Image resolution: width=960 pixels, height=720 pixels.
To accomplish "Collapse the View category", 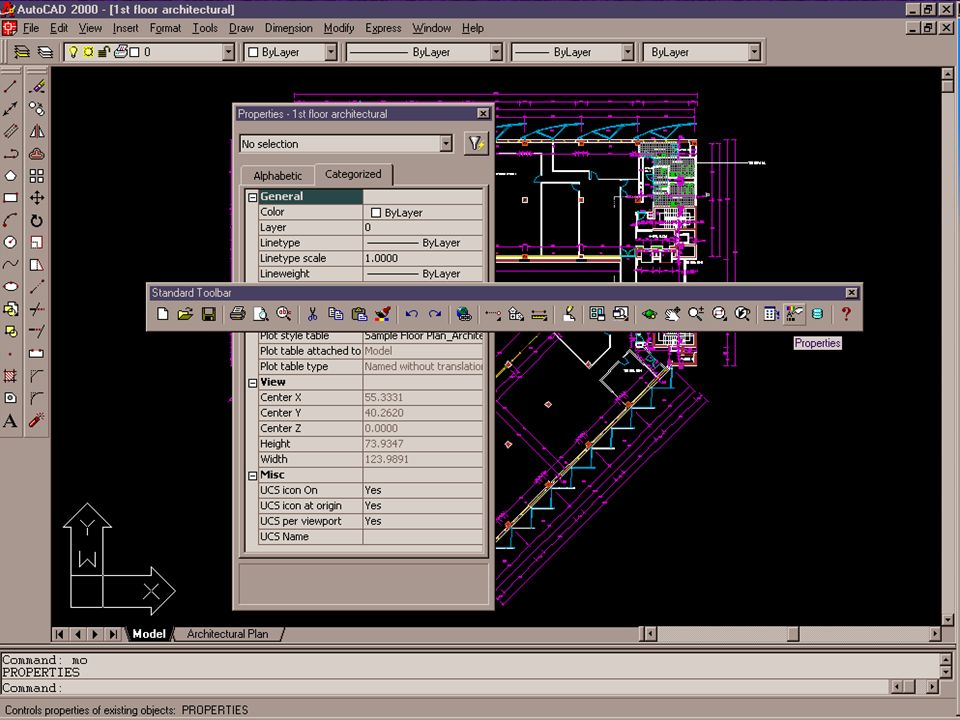I will 252,383.
